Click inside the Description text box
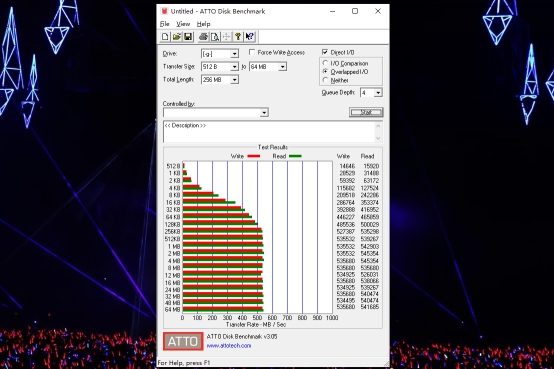This screenshot has width=554, height=369. coord(269,132)
